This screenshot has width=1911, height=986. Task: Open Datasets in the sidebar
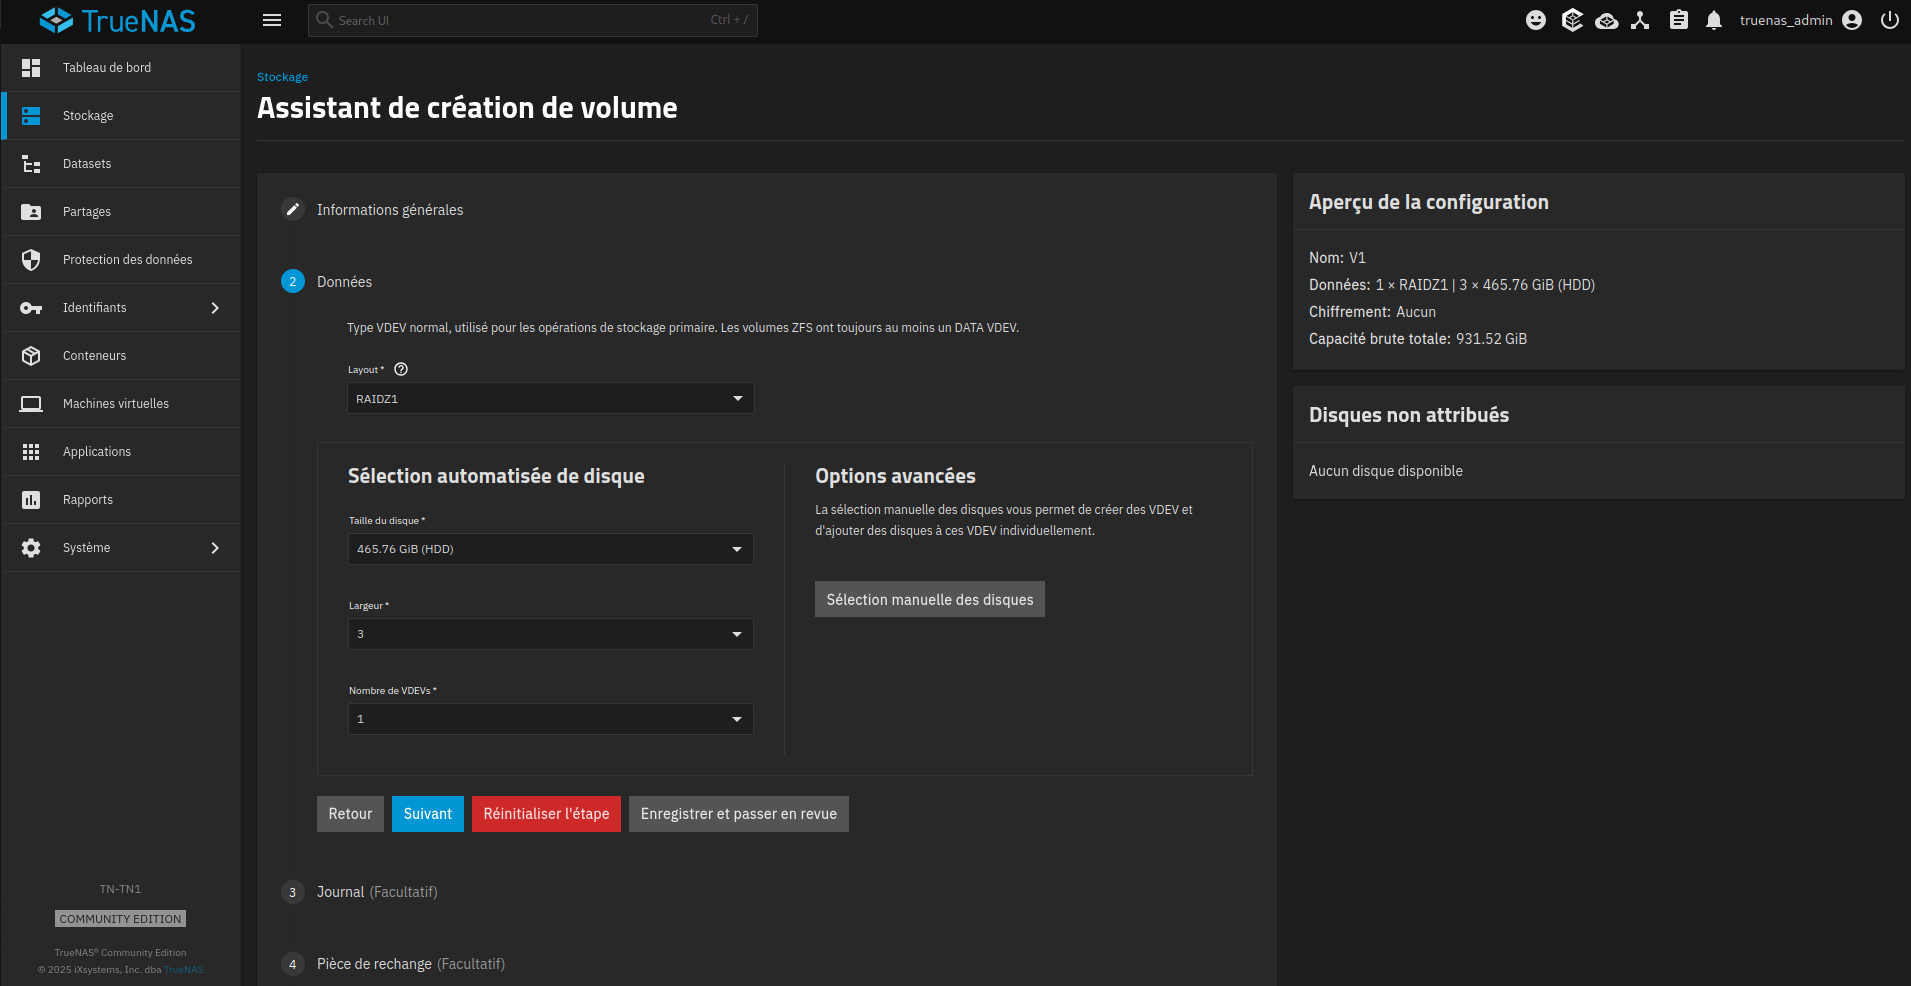[x=87, y=164]
